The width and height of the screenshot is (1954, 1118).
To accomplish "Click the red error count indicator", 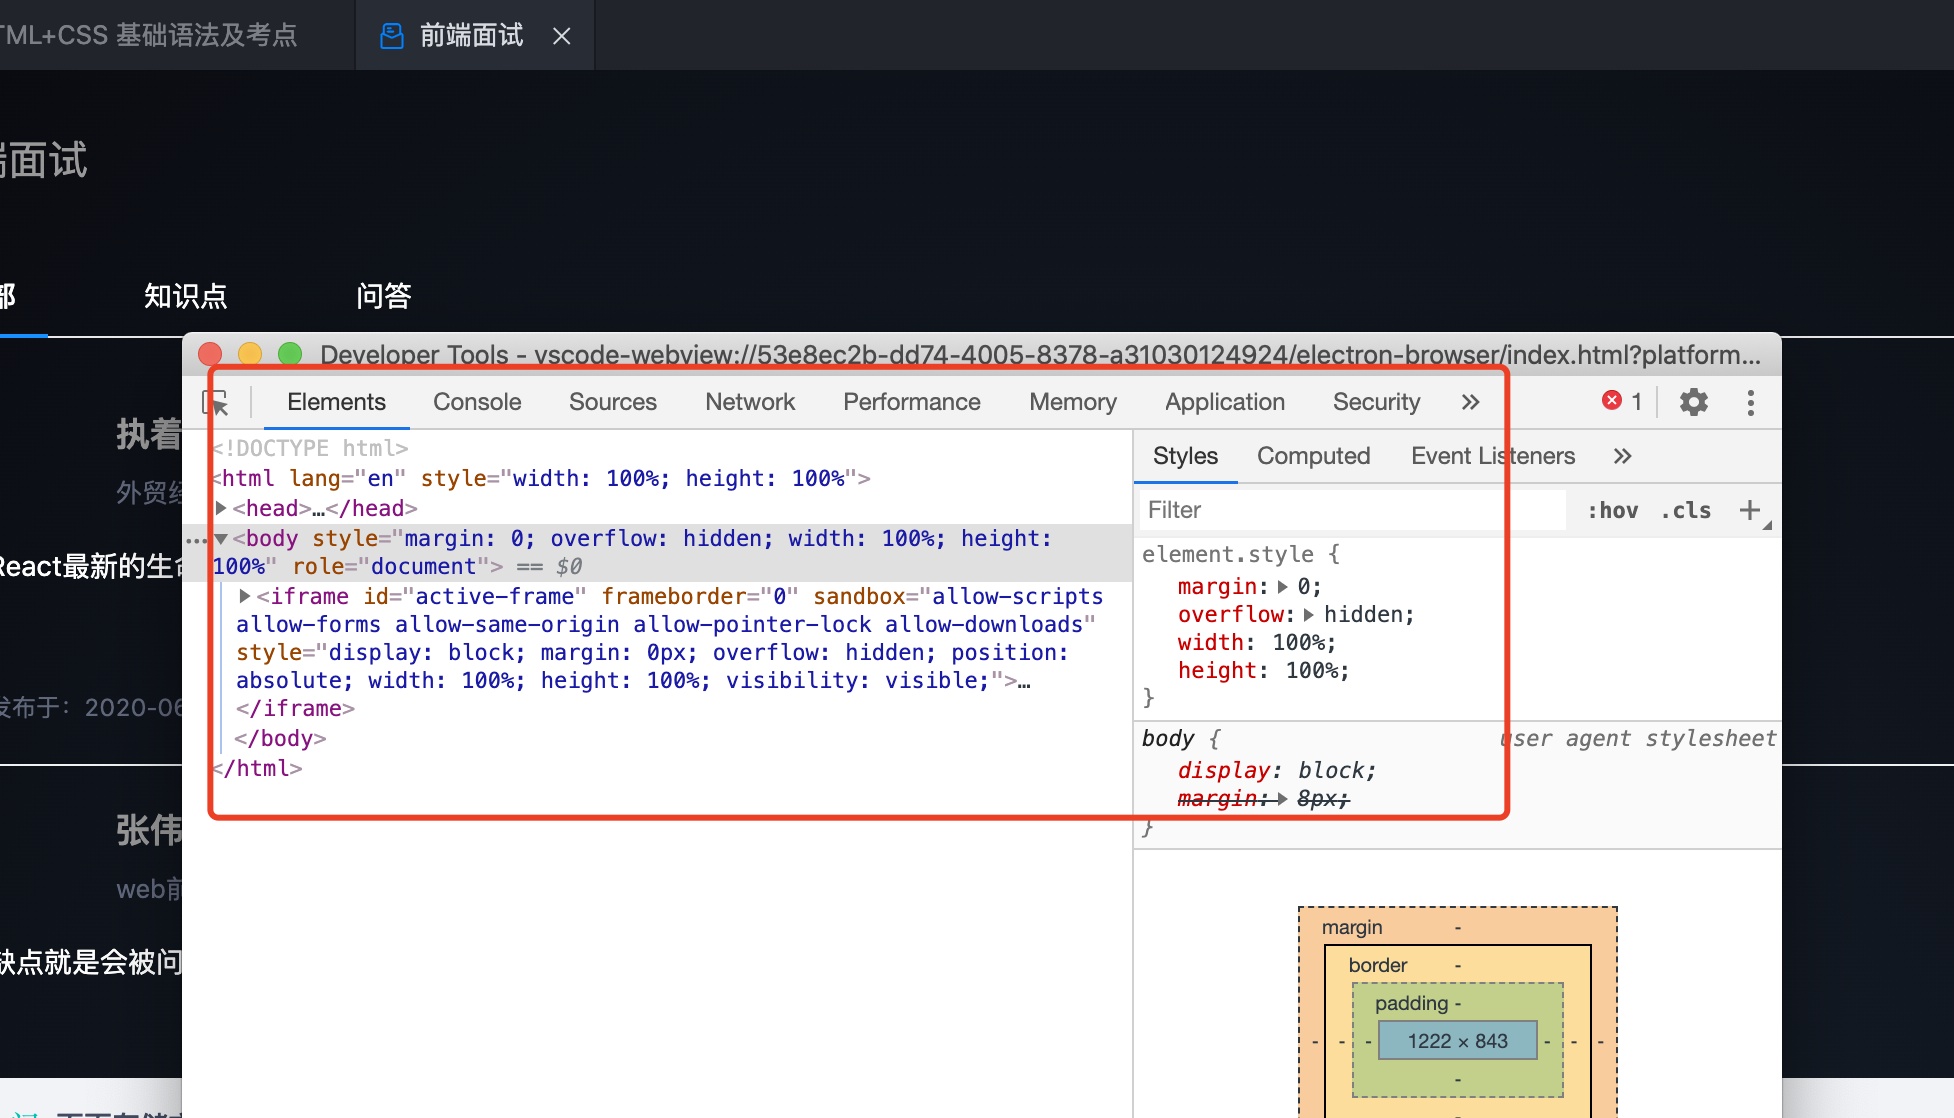I will (1621, 401).
